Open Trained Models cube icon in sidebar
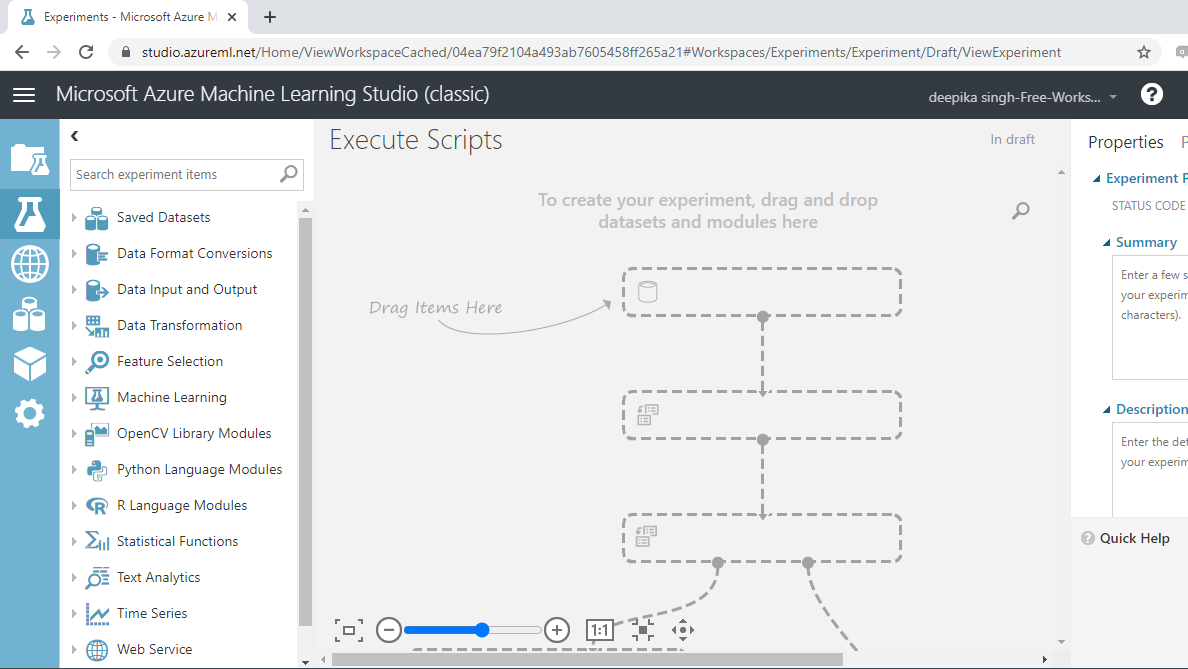1188x669 pixels. (x=30, y=364)
